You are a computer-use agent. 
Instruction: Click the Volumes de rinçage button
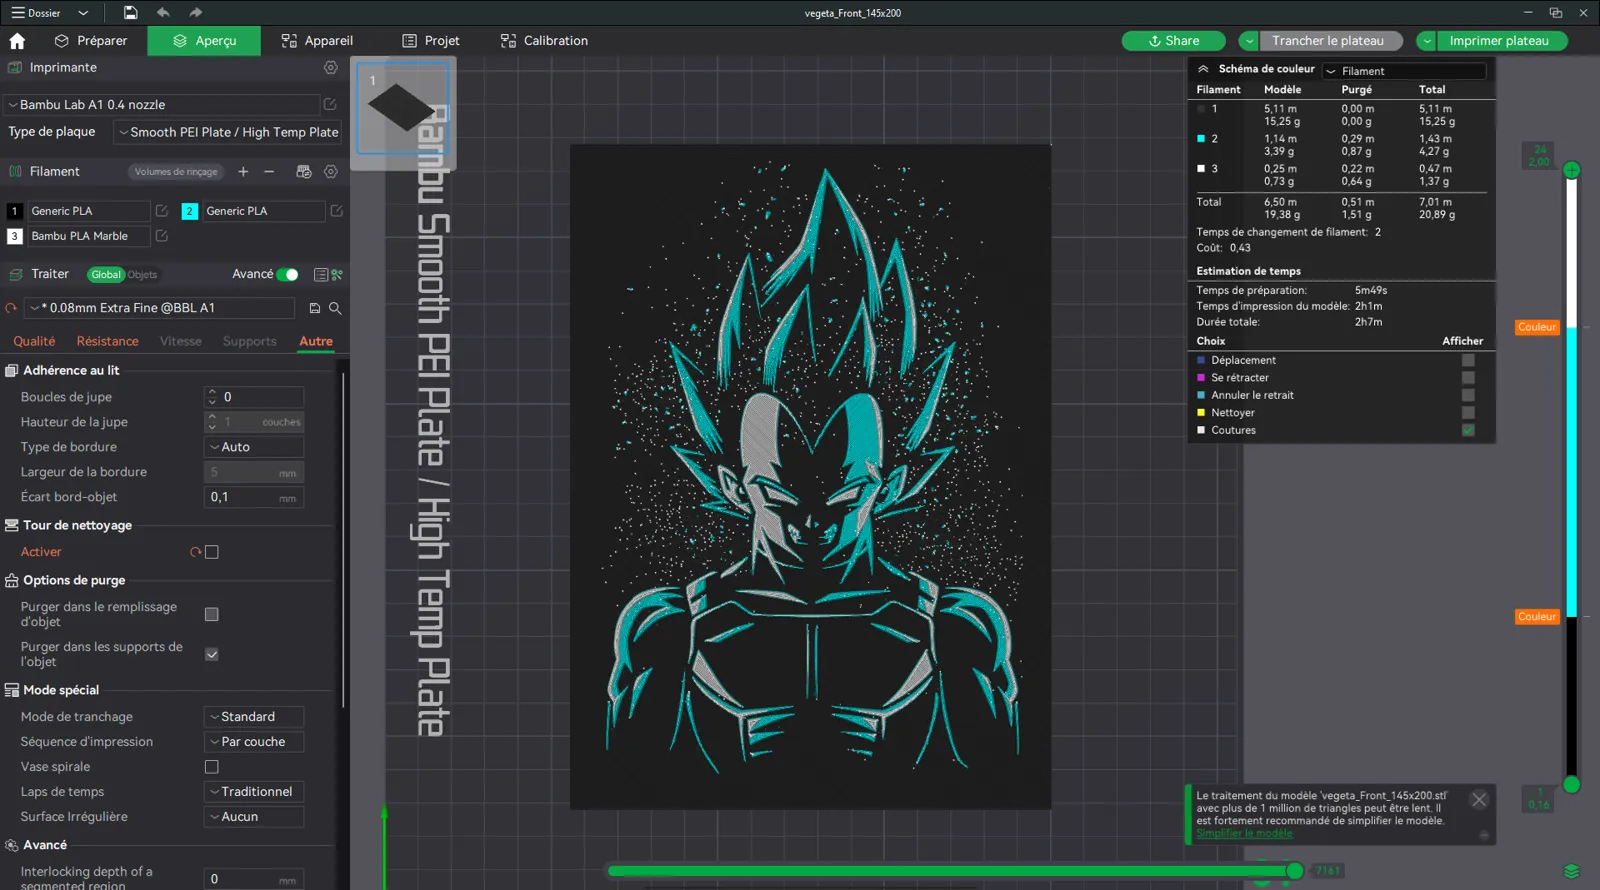[x=176, y=172]
